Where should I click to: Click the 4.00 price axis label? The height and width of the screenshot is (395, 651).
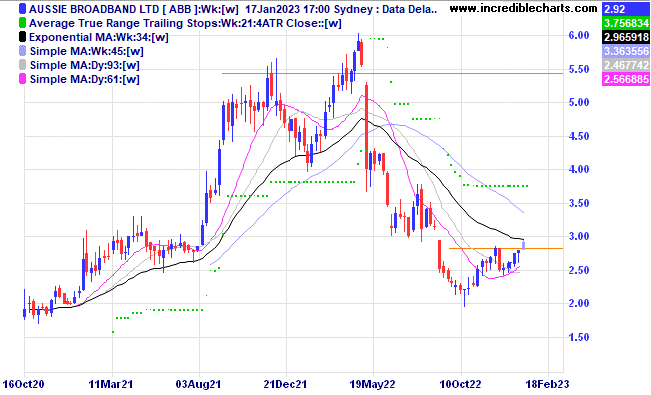tap(579, 169)
